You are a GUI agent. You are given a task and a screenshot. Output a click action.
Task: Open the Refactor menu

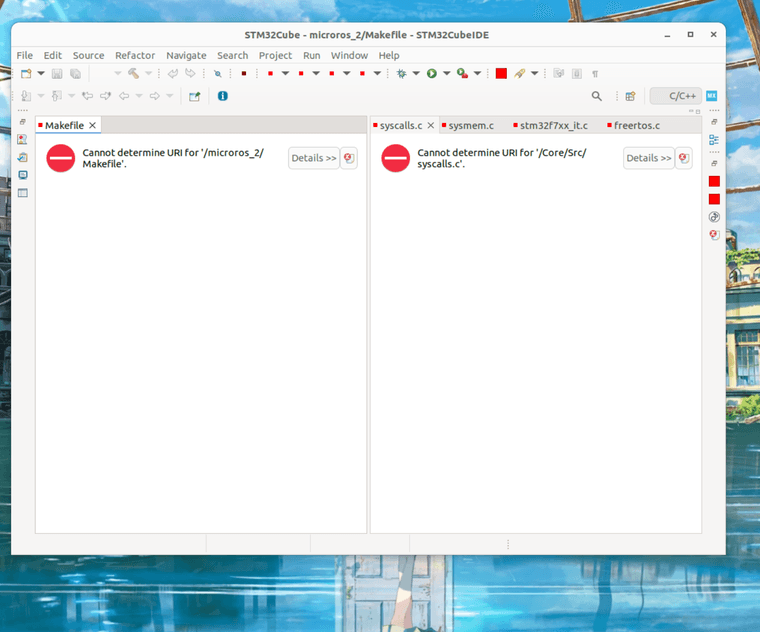tap(135, 55)
